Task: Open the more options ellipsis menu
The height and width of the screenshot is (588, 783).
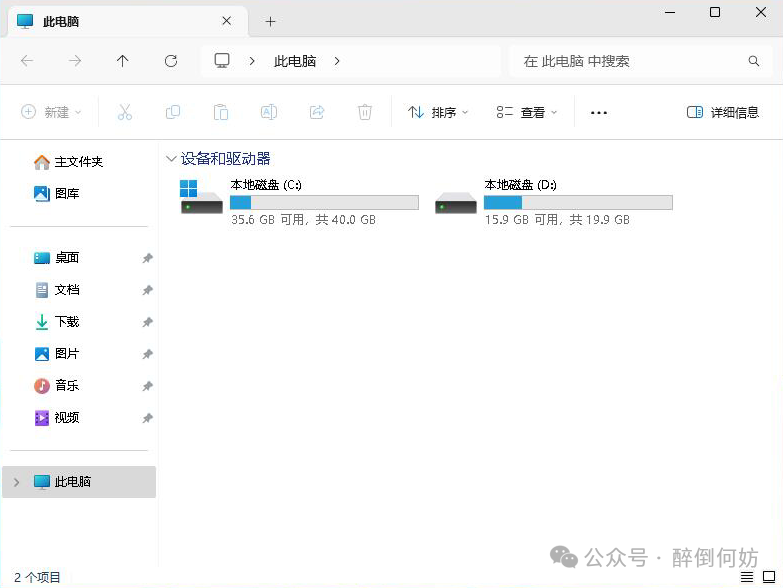Action: [599, 113]
